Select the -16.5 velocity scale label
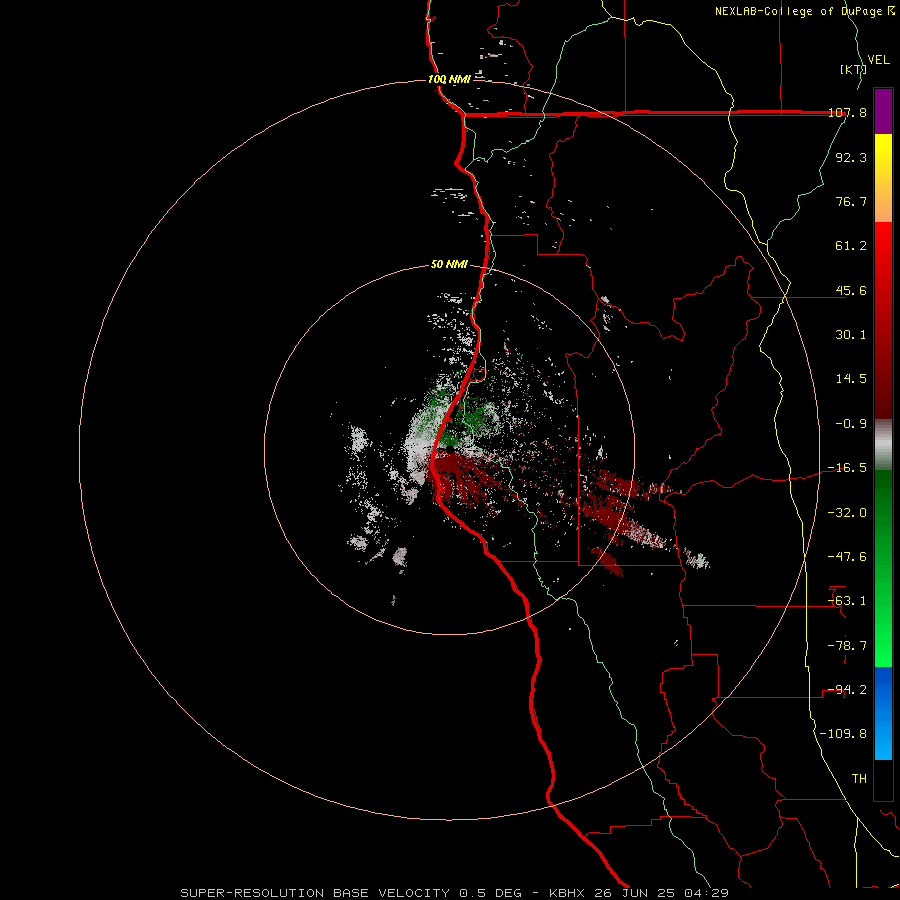Screen dimensions: 900x900 pyautogui.click(x=847, y=468)
